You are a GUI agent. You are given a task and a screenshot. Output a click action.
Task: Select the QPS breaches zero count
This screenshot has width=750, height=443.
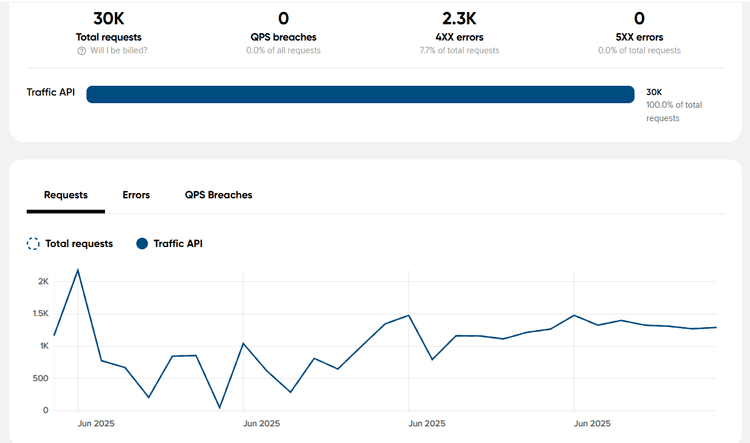[x=283, y=18]
